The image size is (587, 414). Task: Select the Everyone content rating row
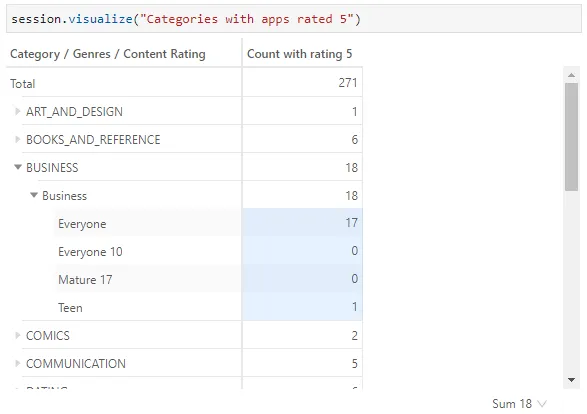(209, 223)
